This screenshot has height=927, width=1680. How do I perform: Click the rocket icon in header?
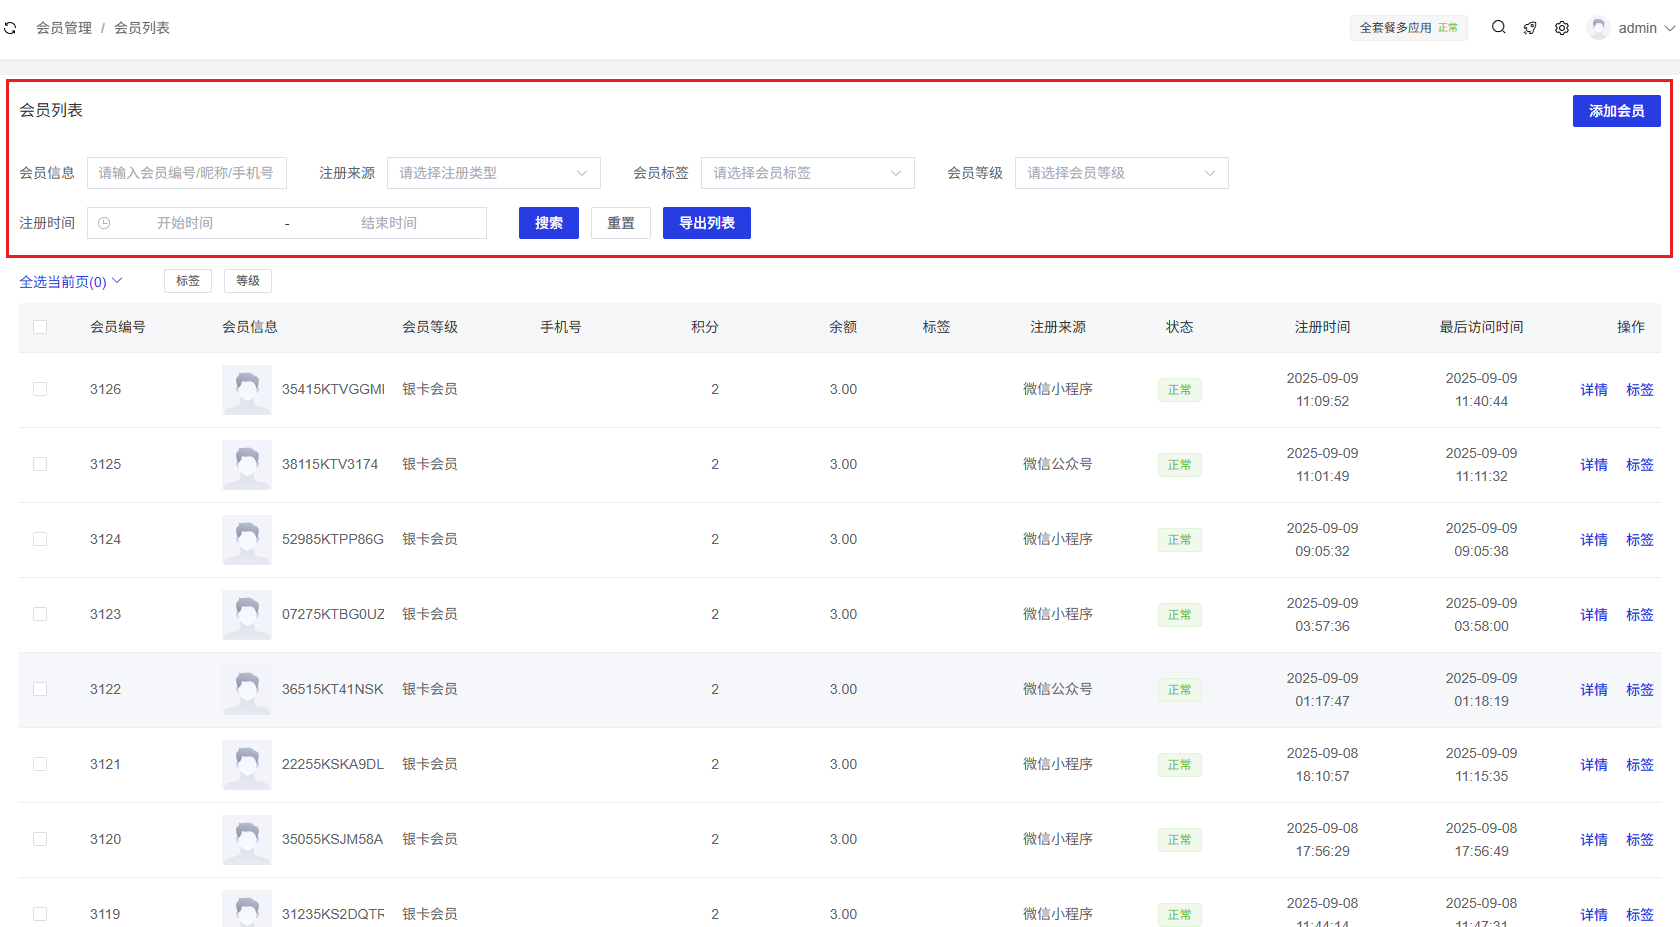pos(1530,28)
